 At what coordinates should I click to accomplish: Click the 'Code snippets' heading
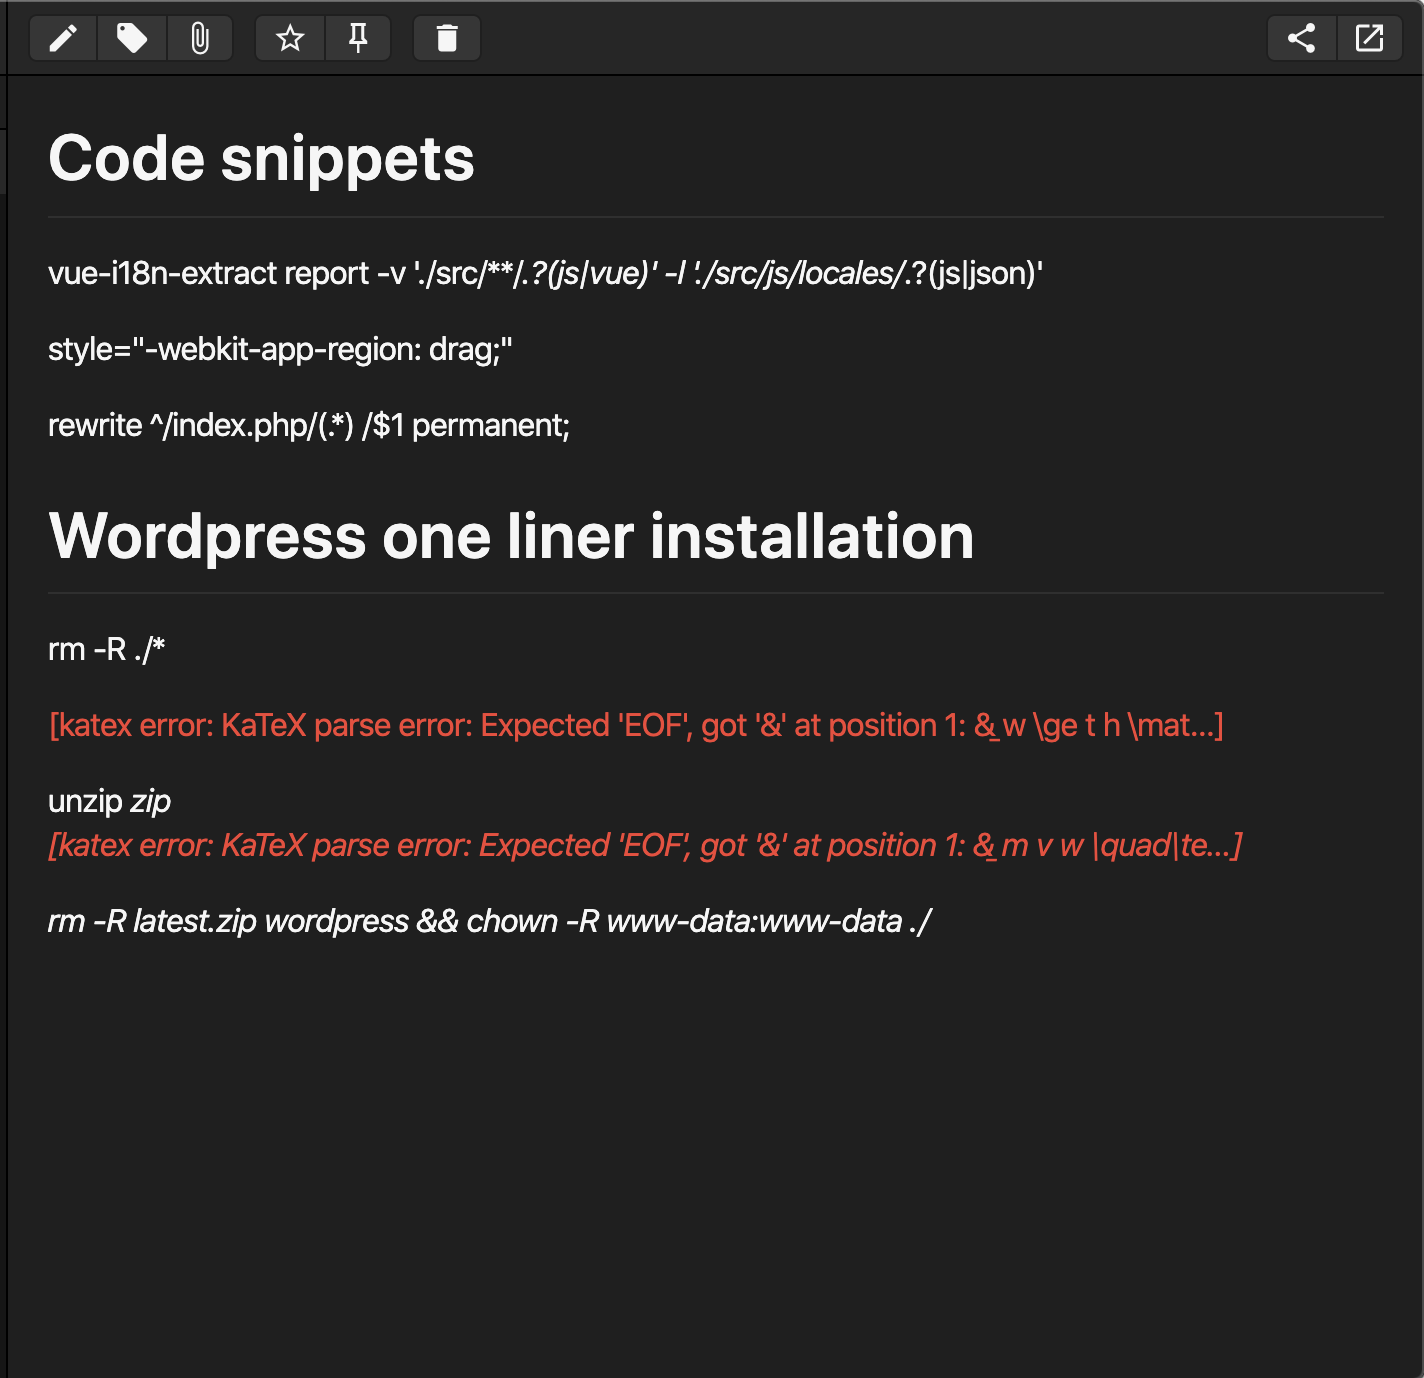pyautogui.click(x=261, y=159)
